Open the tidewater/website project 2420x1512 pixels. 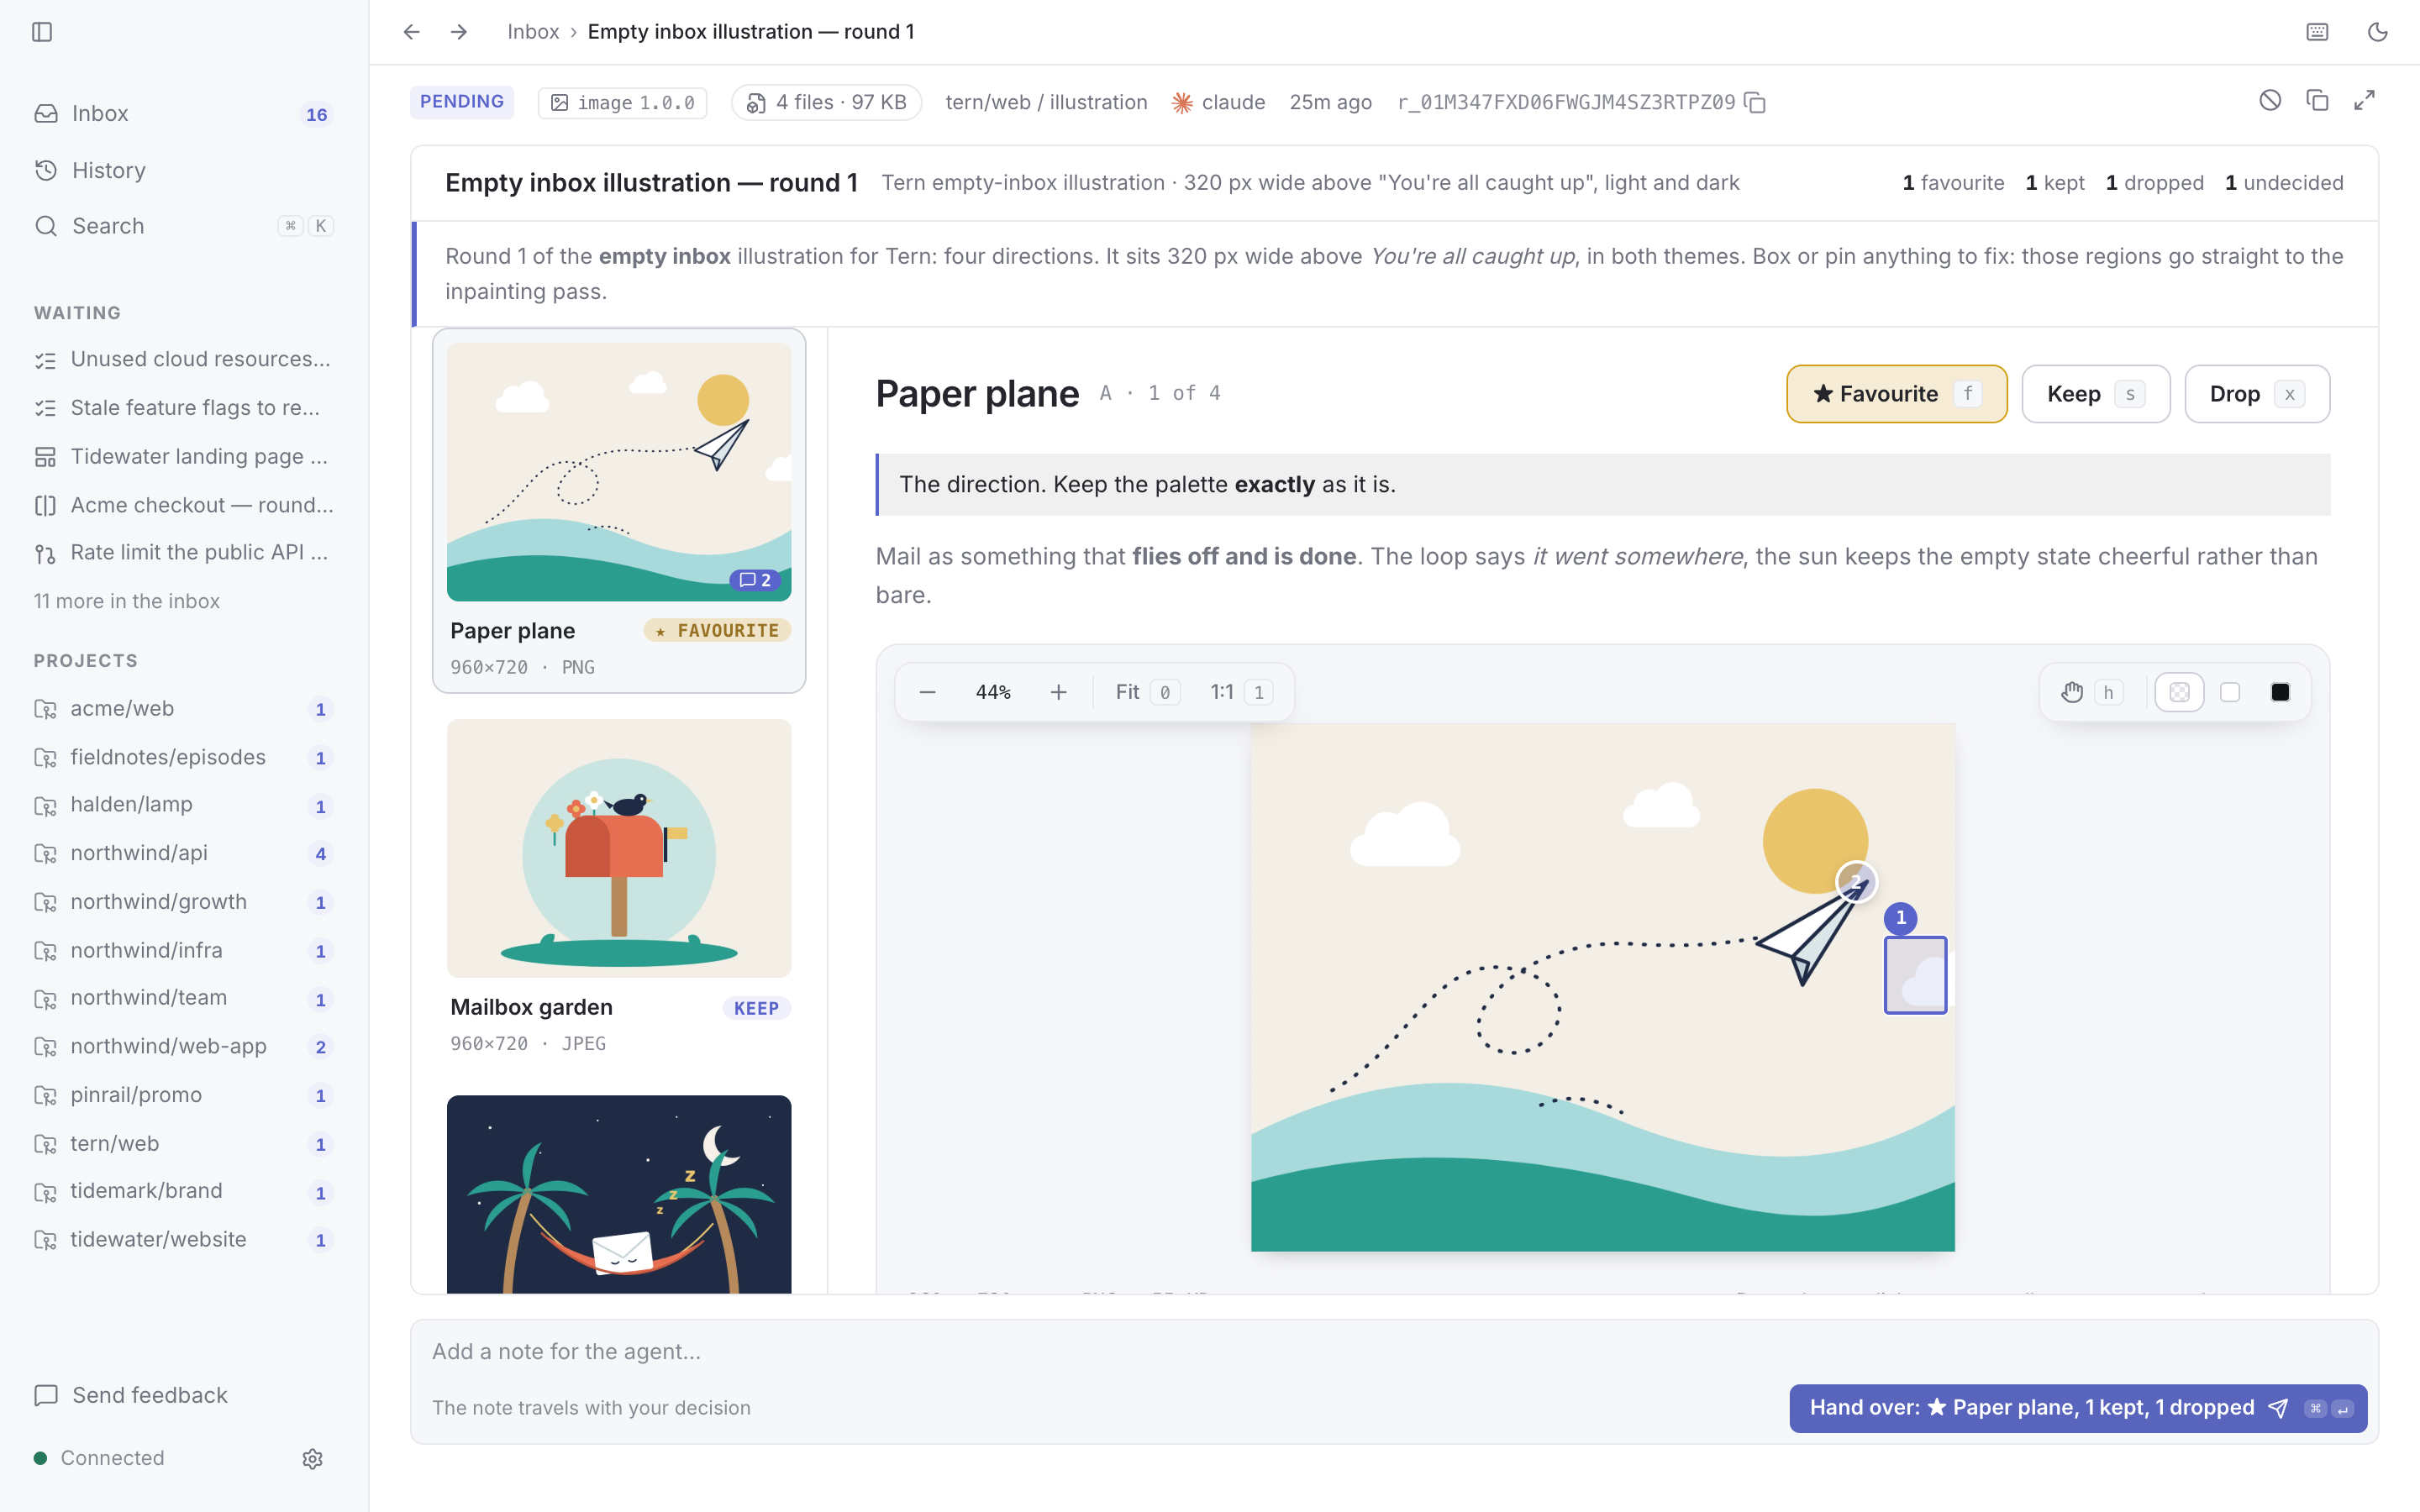pyautogui.click(x=184, y=1239)
